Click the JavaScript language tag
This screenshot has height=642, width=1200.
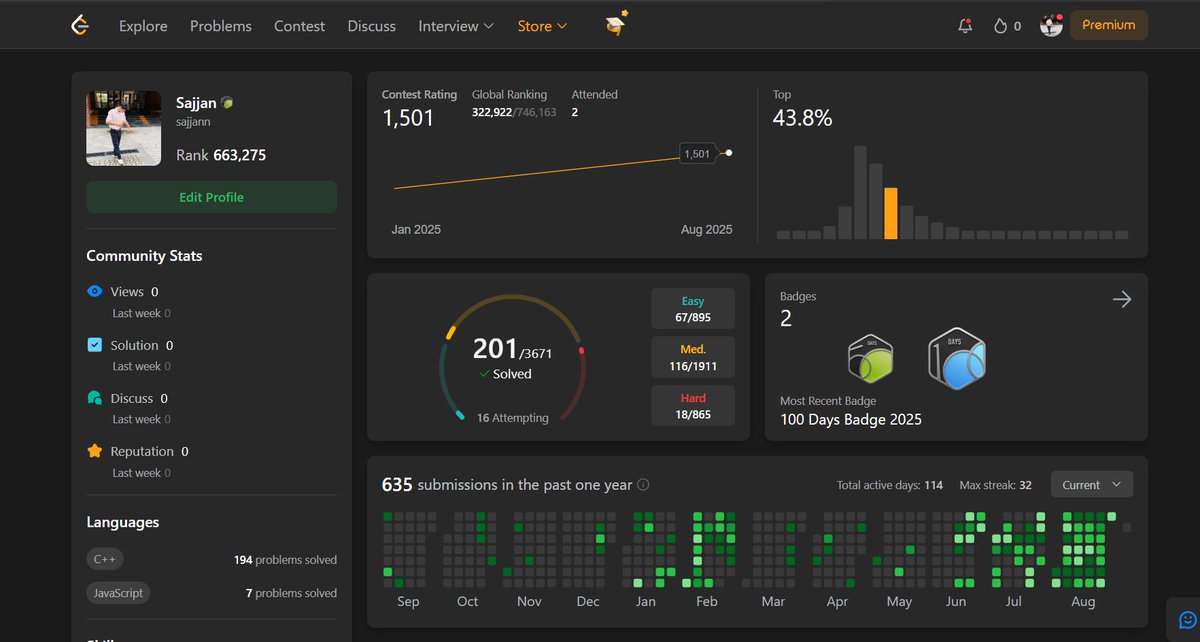click(118, 593)
